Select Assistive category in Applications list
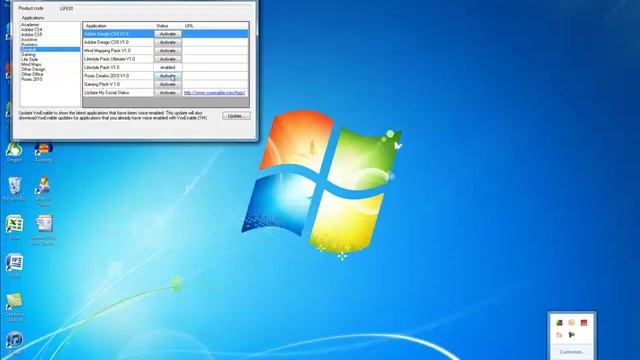 (29, 40)
